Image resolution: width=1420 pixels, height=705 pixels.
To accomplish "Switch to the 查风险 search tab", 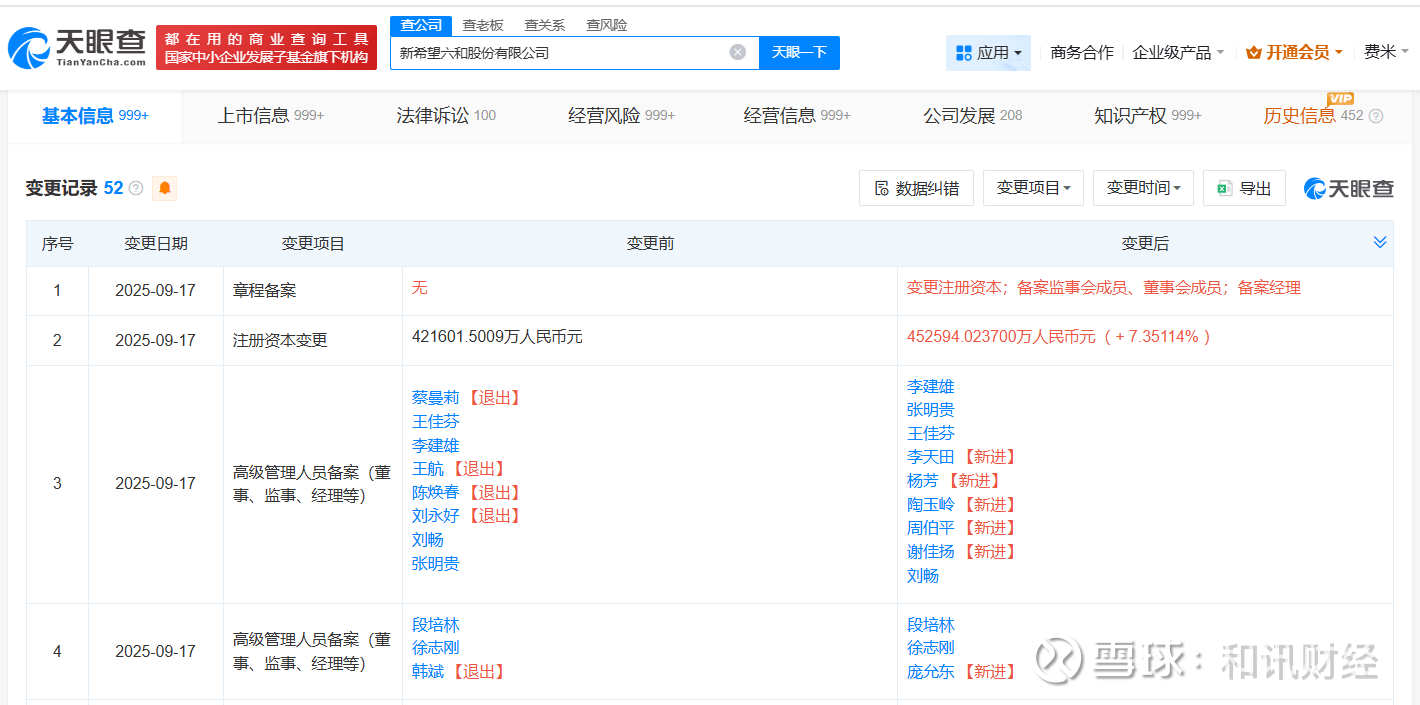I will (607, 26).
